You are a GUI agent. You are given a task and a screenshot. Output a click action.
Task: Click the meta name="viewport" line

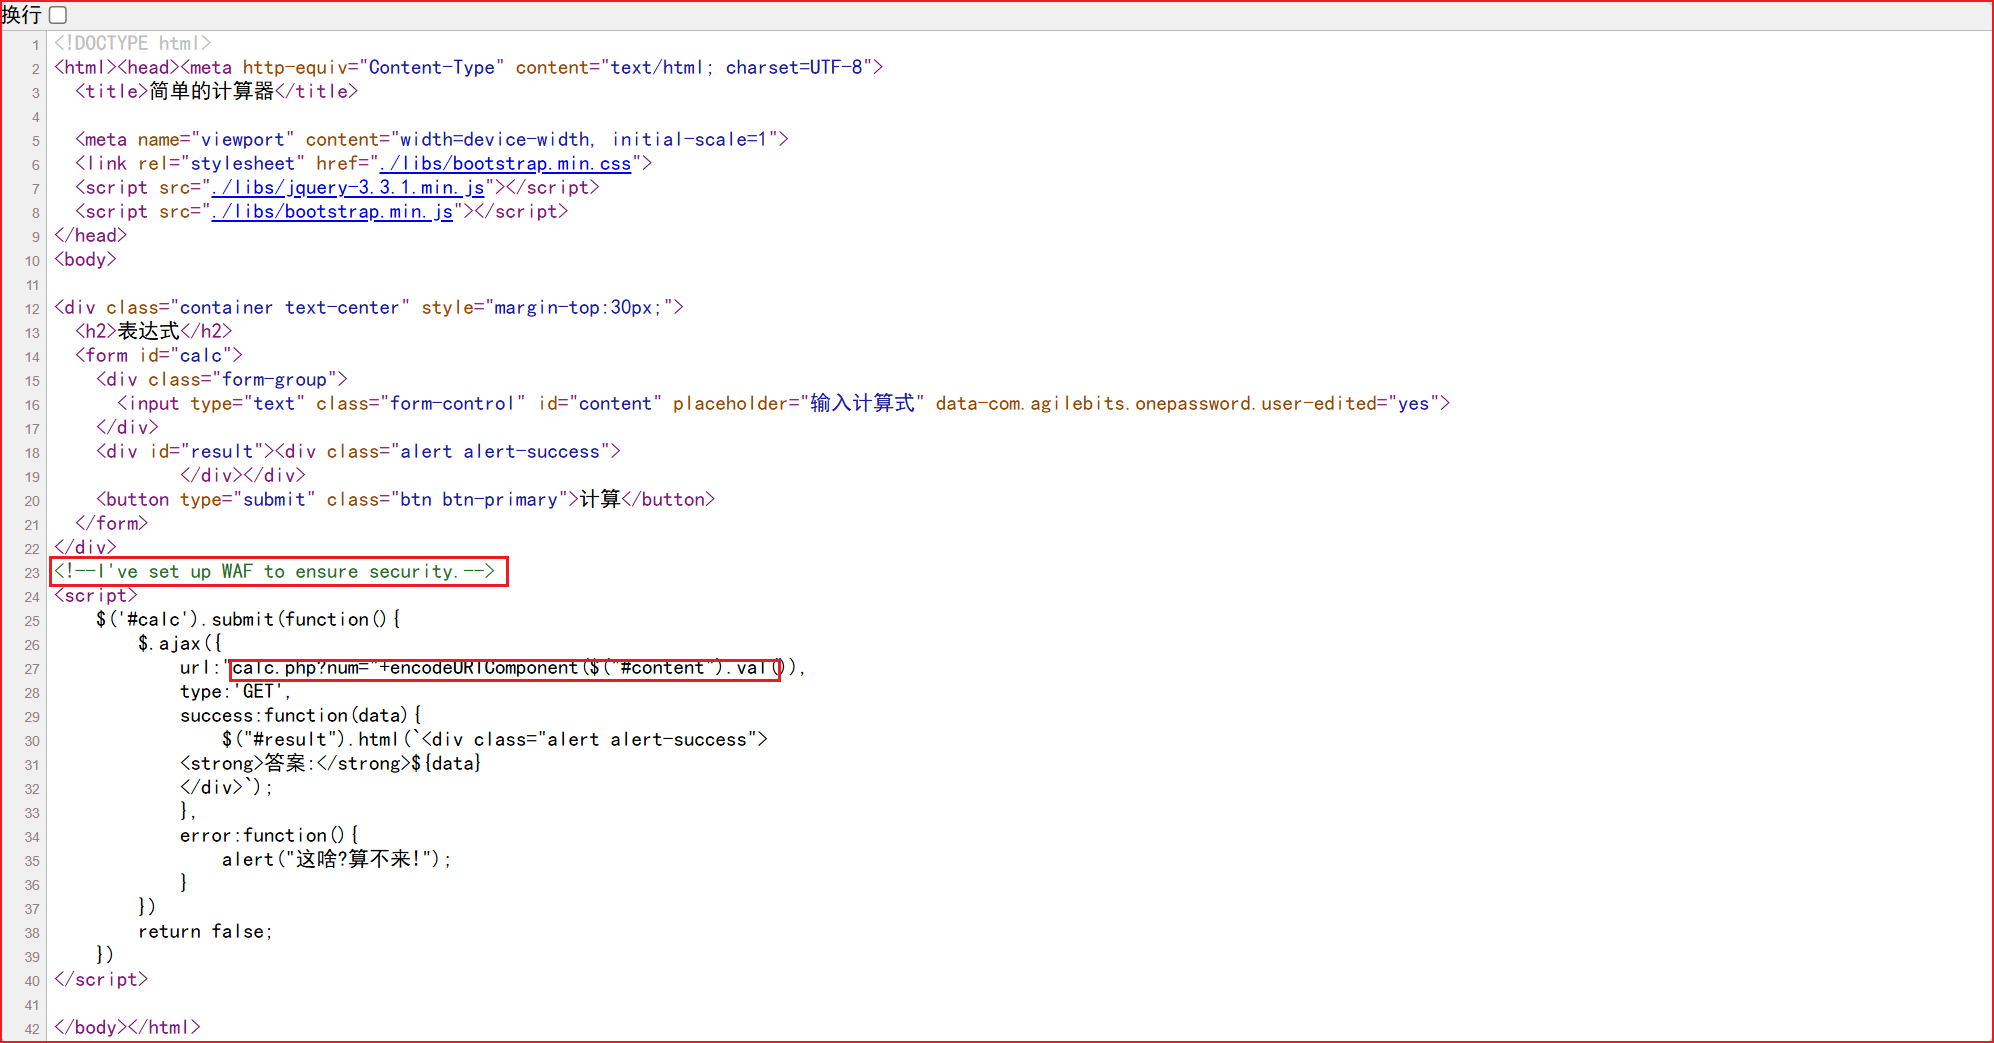(432, 139)
